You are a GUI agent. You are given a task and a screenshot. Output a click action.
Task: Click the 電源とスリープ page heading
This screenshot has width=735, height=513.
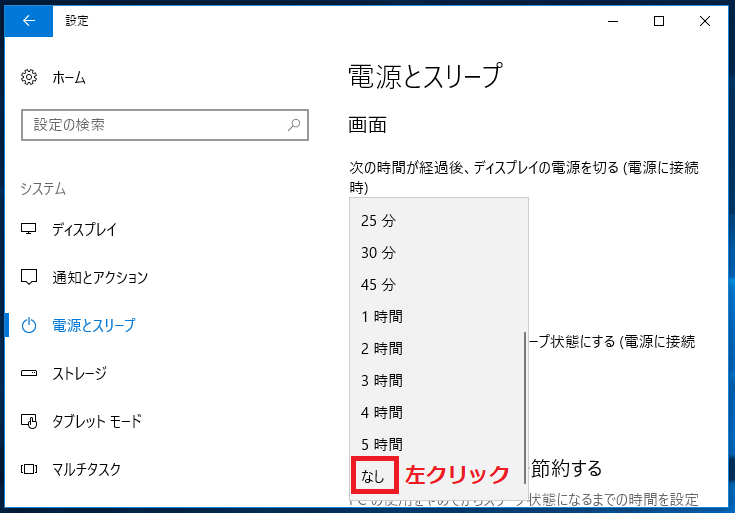(x=425, y=76)
